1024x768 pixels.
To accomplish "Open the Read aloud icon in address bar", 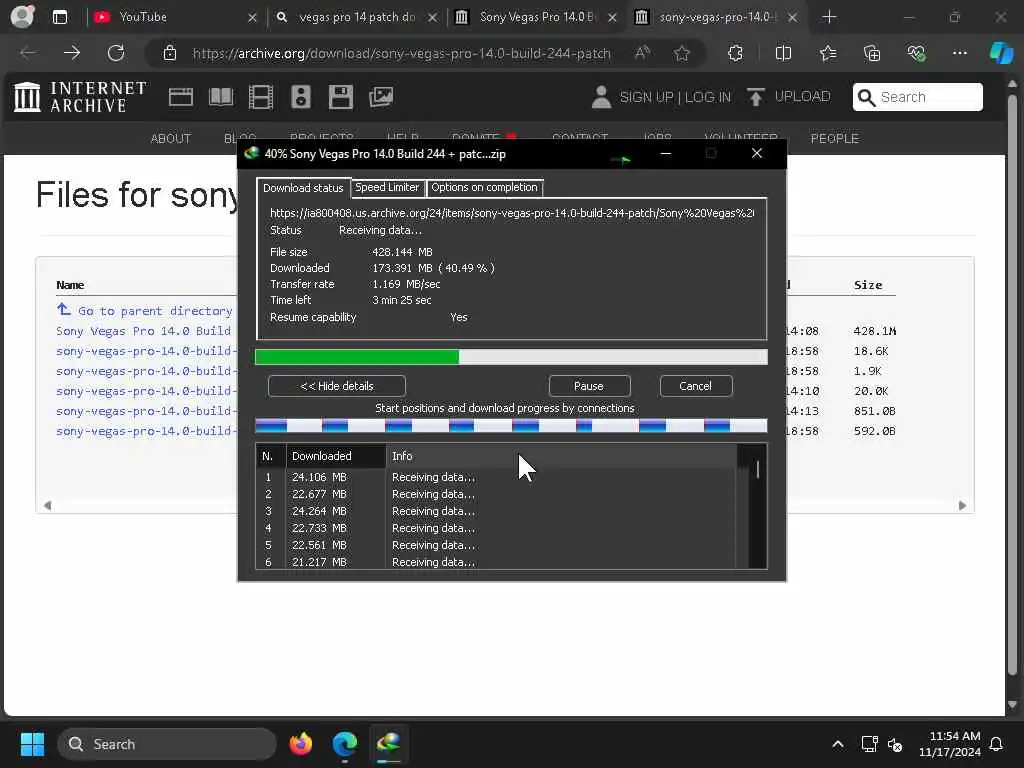I will [643, 53].
